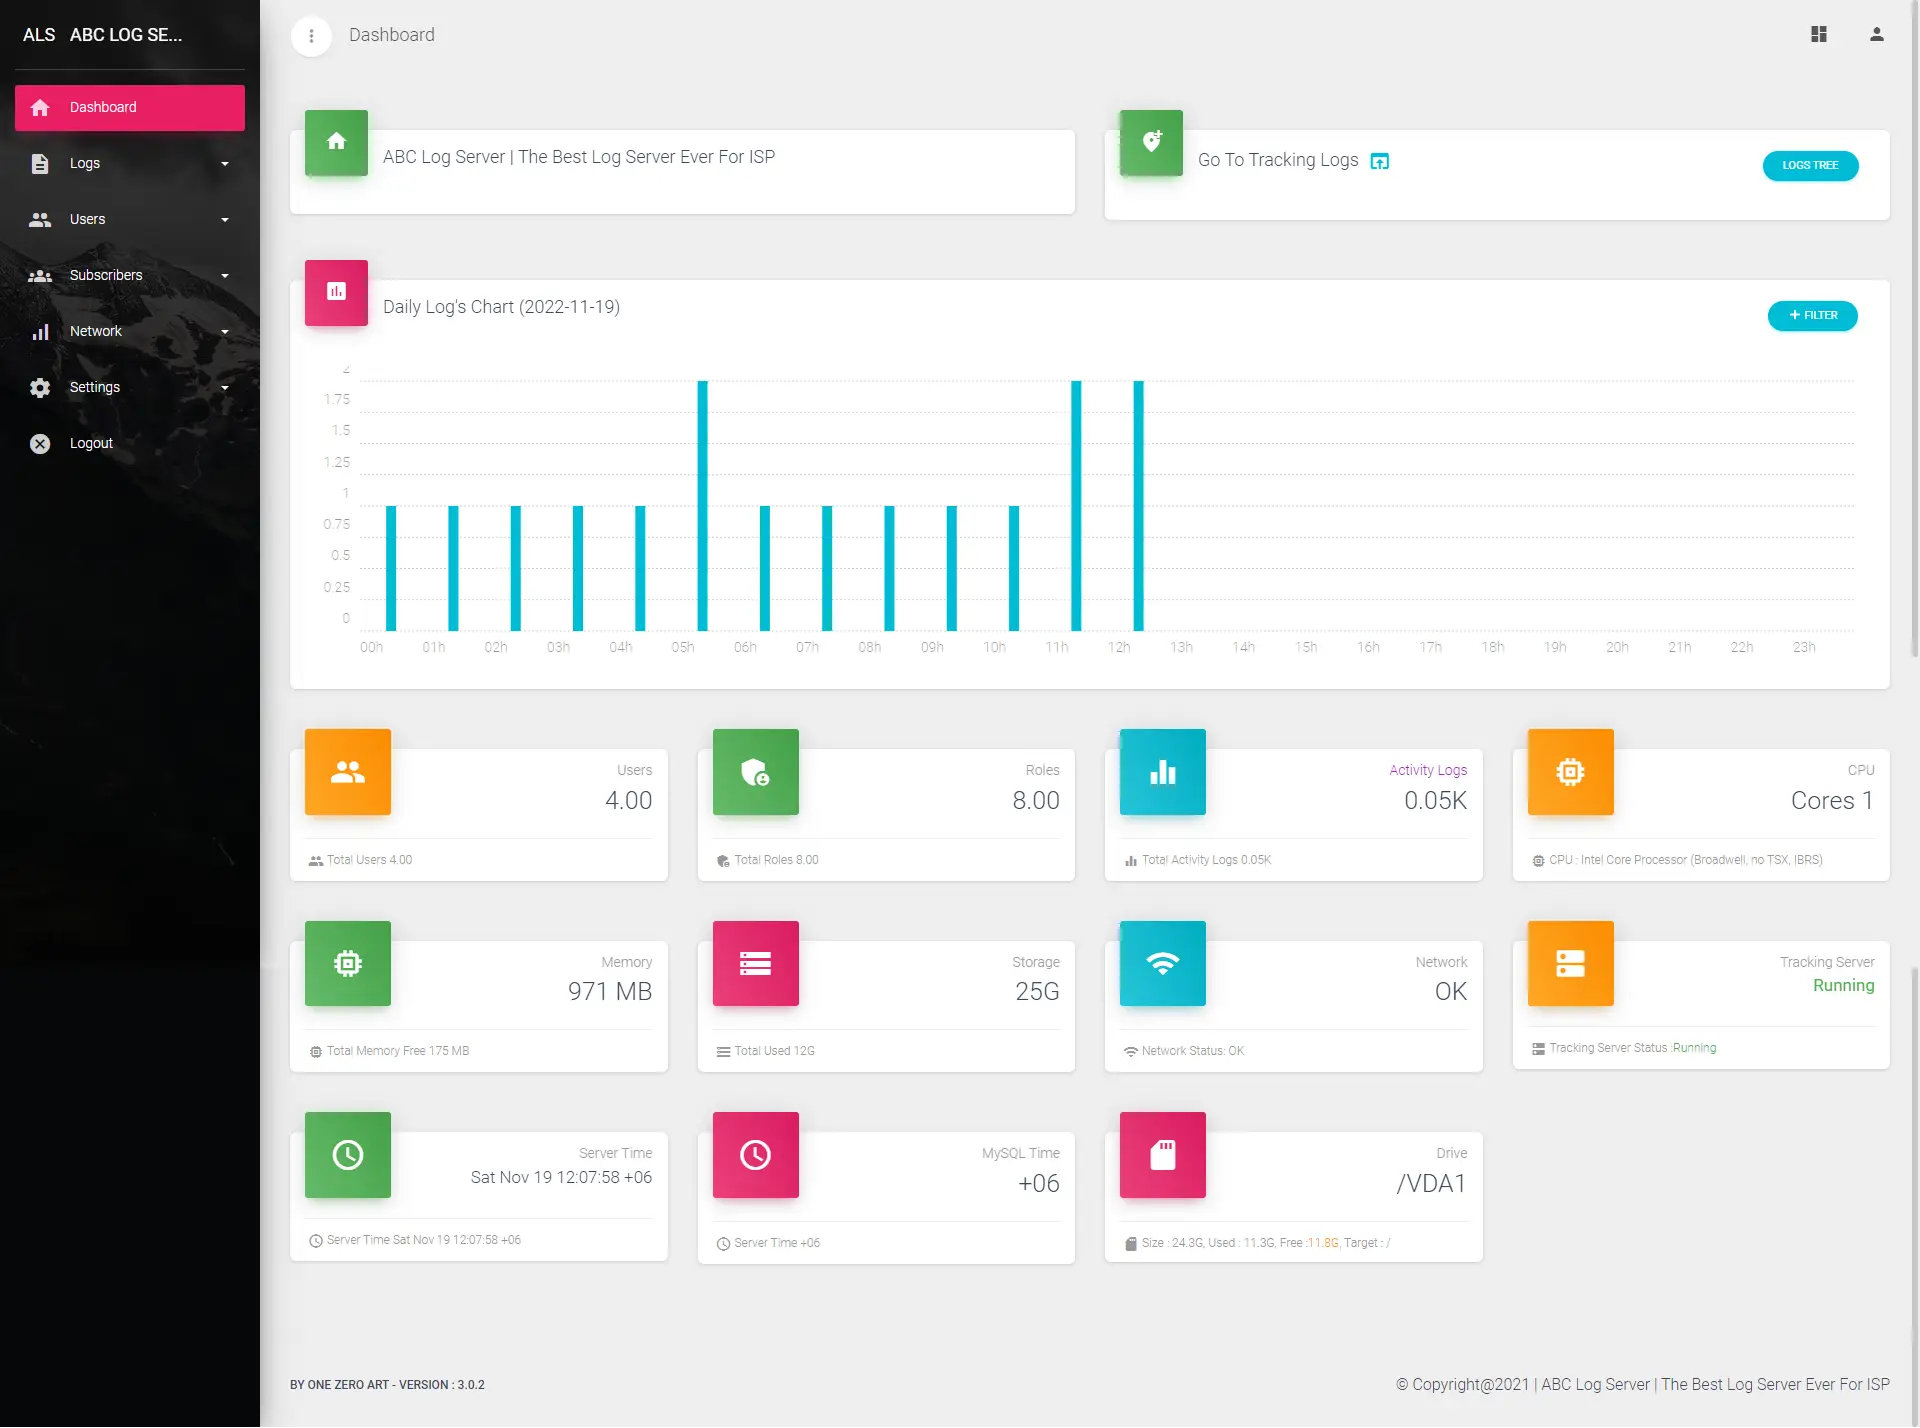Select Dashboard in the sidebar
The height and width of the screenshot is (1428, 1920).
(129, 107)
